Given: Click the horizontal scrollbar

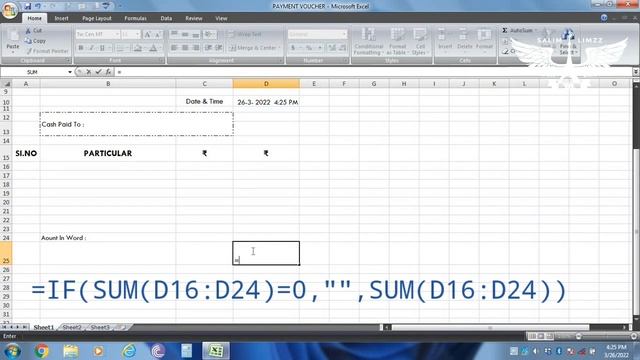Looking at the screenshot, I should pos(490,327).
